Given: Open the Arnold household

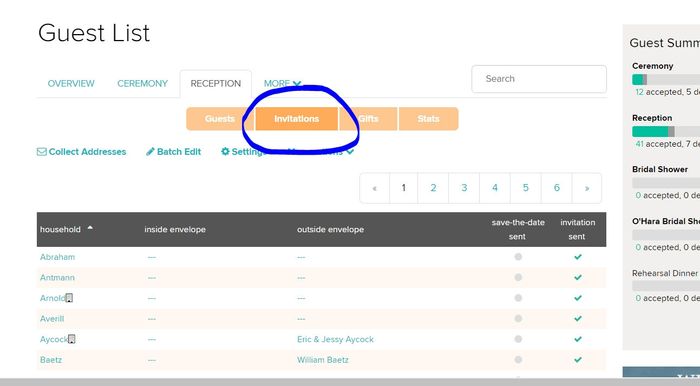Looking at the screenshot, I should pos(53,298).
